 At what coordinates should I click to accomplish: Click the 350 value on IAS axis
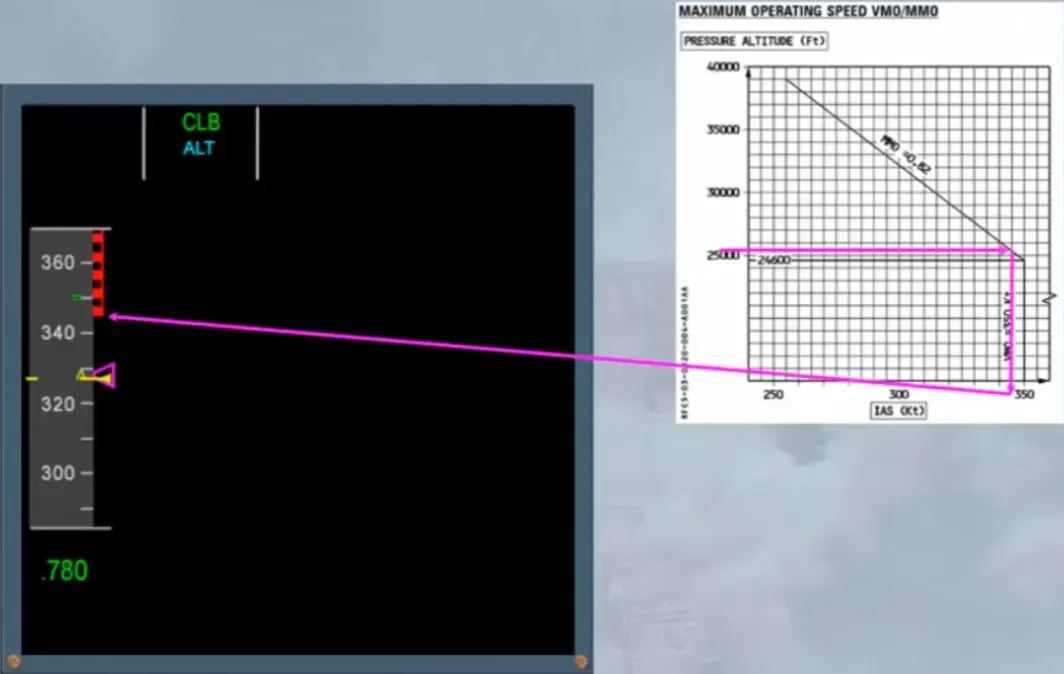1025,394
